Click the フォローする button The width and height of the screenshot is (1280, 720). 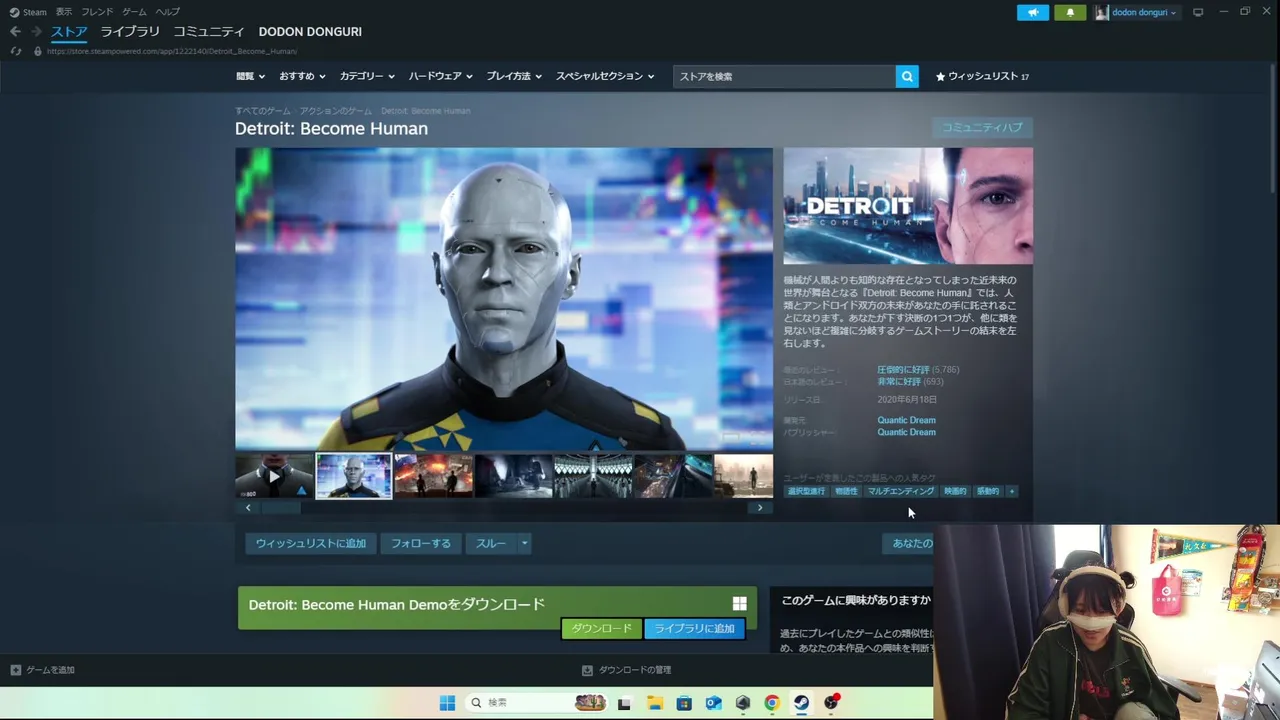421,544
